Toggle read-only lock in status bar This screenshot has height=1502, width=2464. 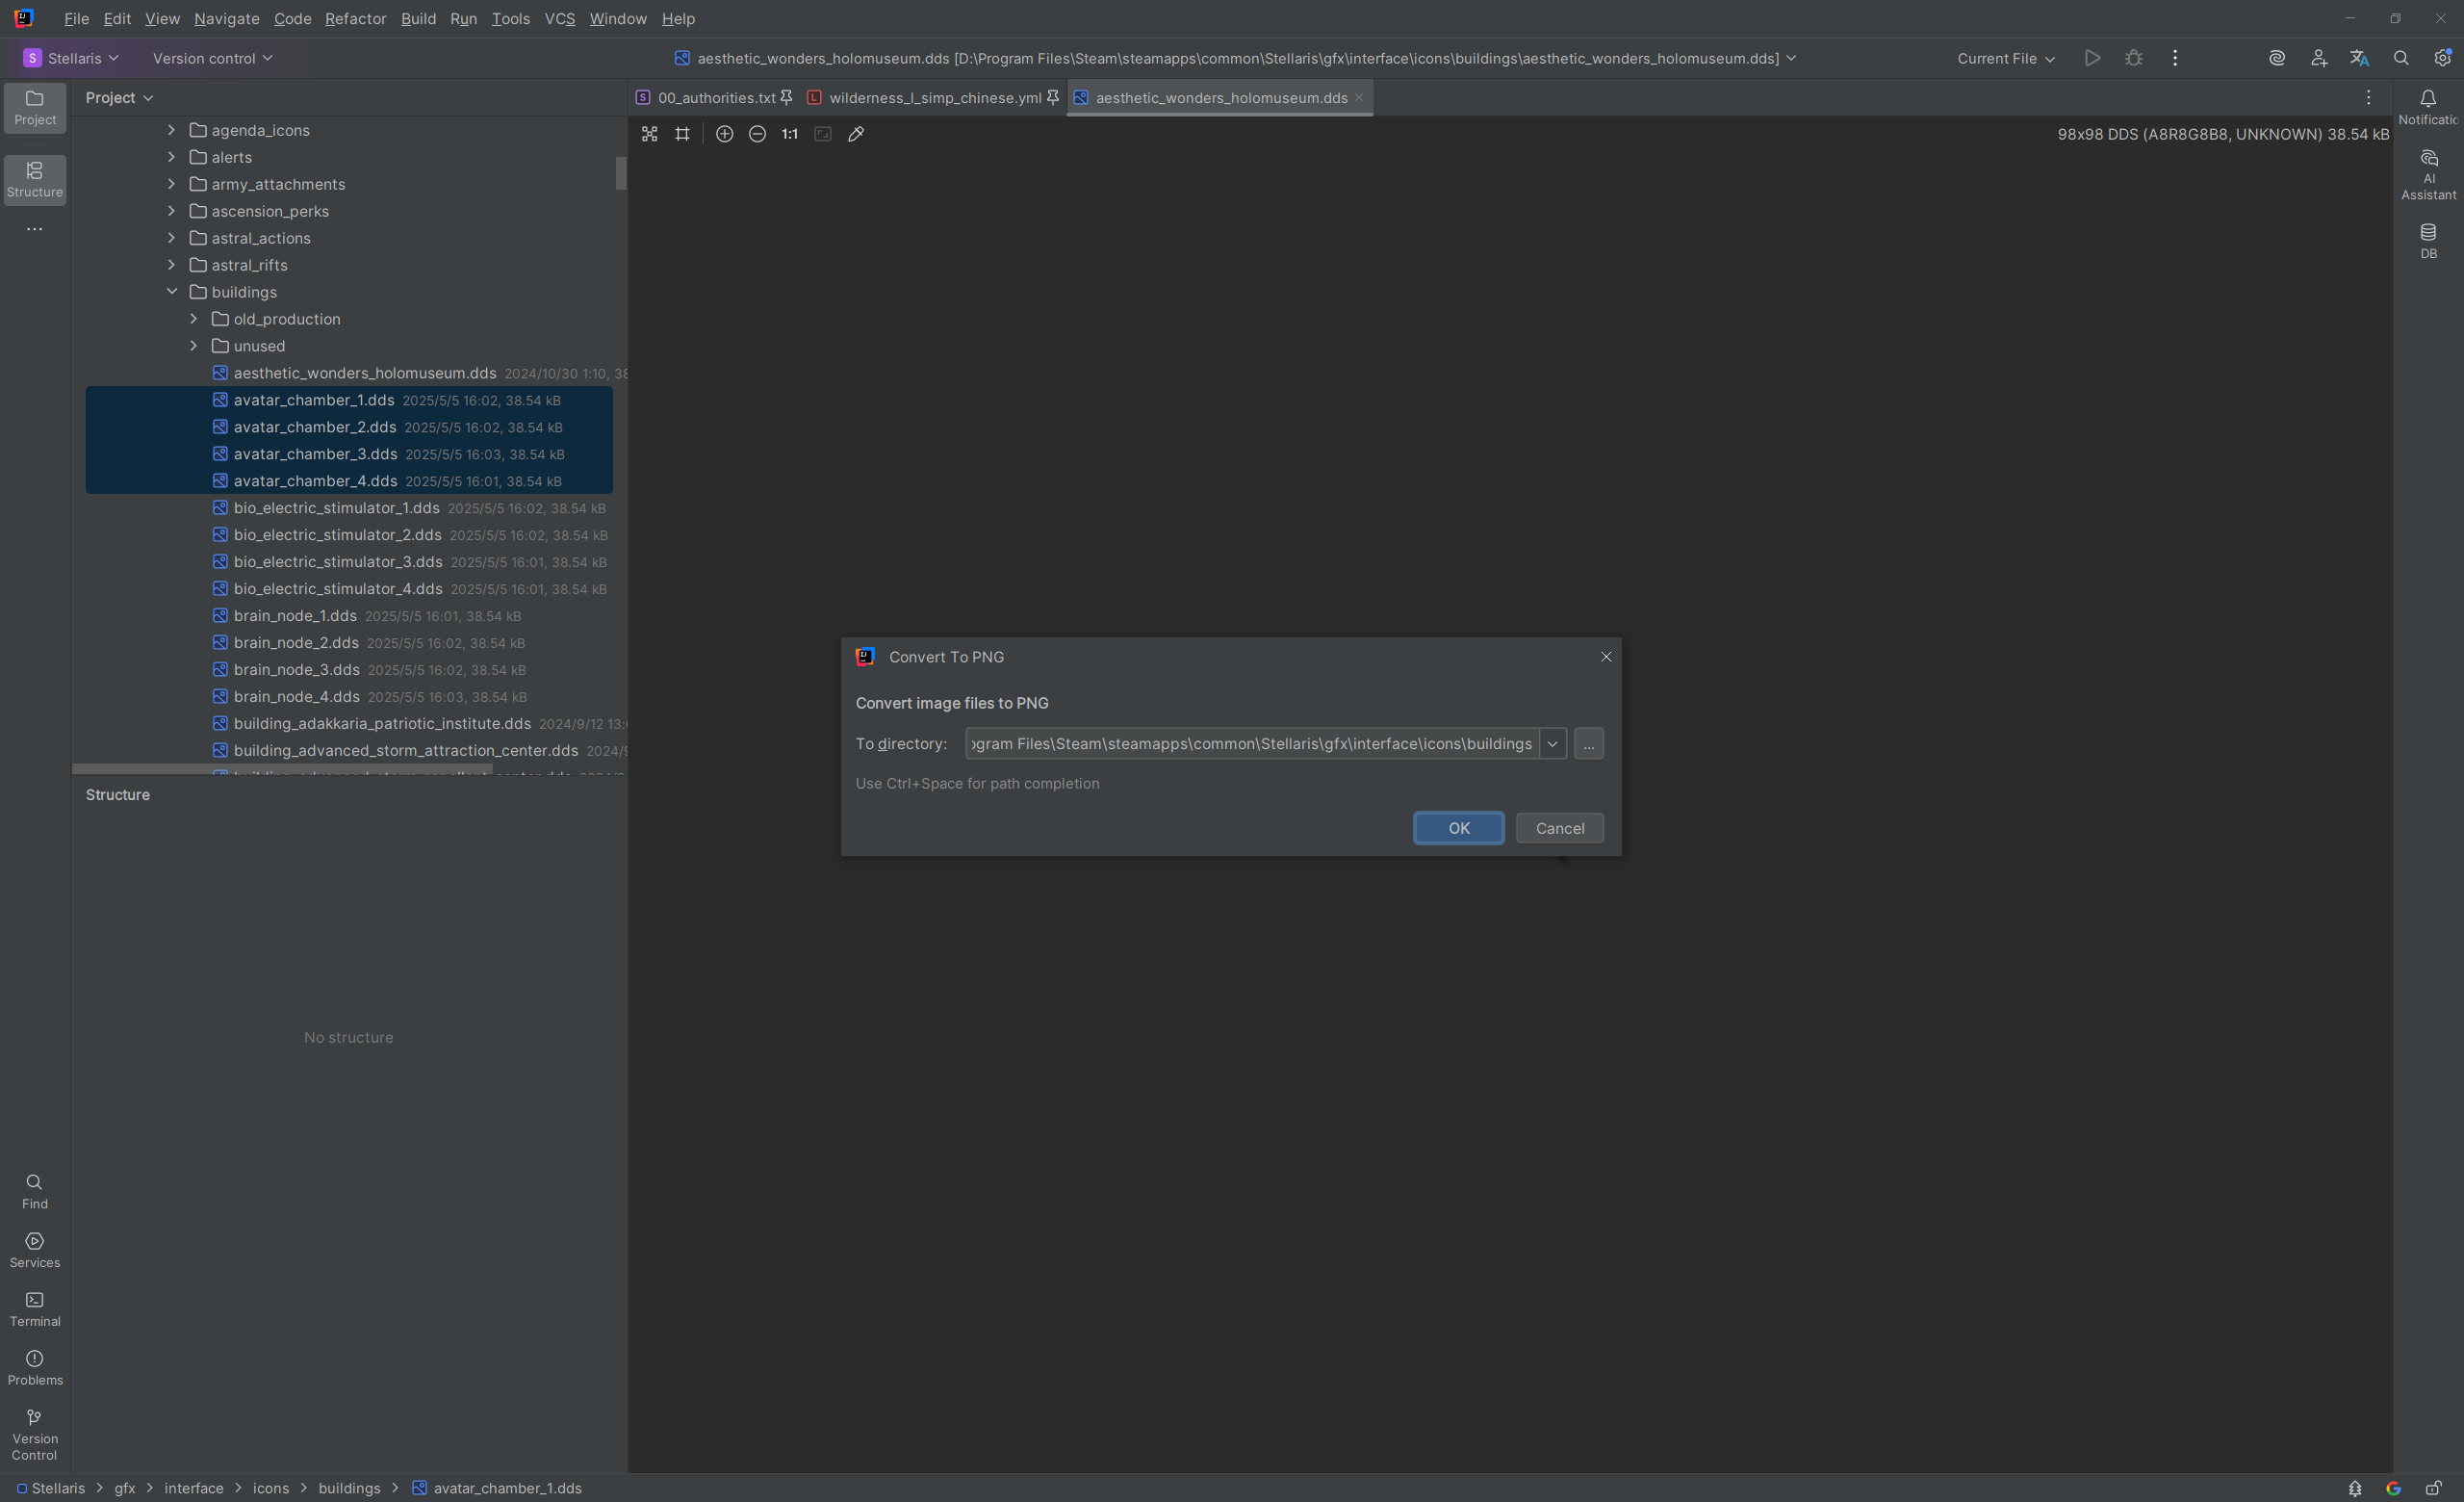pyautogui.click(x=2433, y=1488)
